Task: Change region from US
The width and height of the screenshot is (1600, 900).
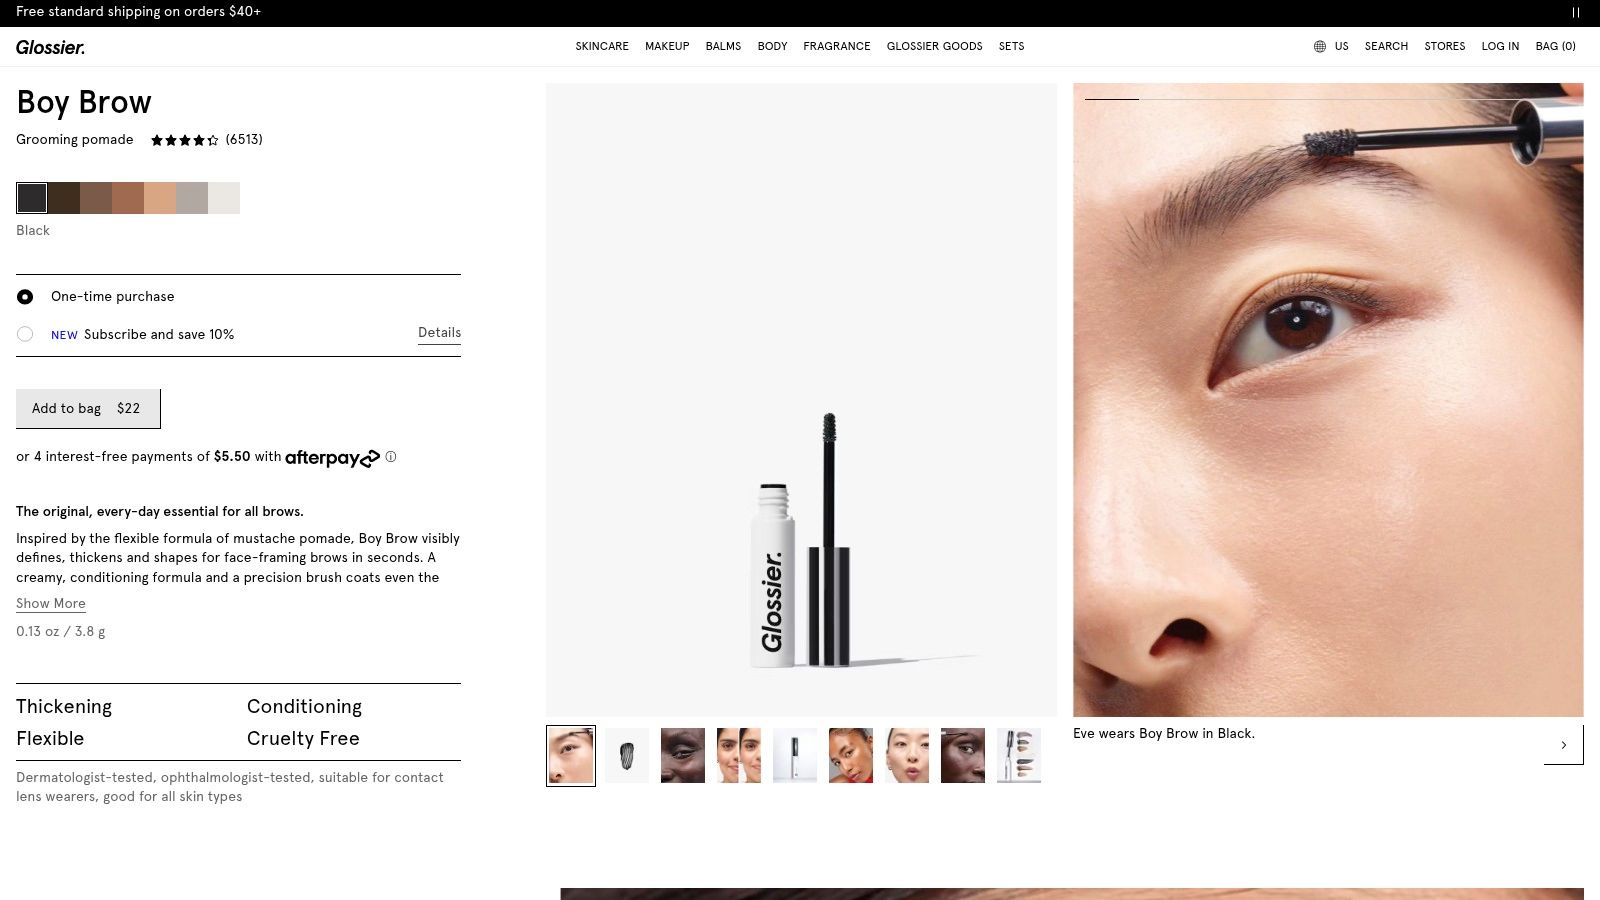Action: click(x=1341, y=46)
